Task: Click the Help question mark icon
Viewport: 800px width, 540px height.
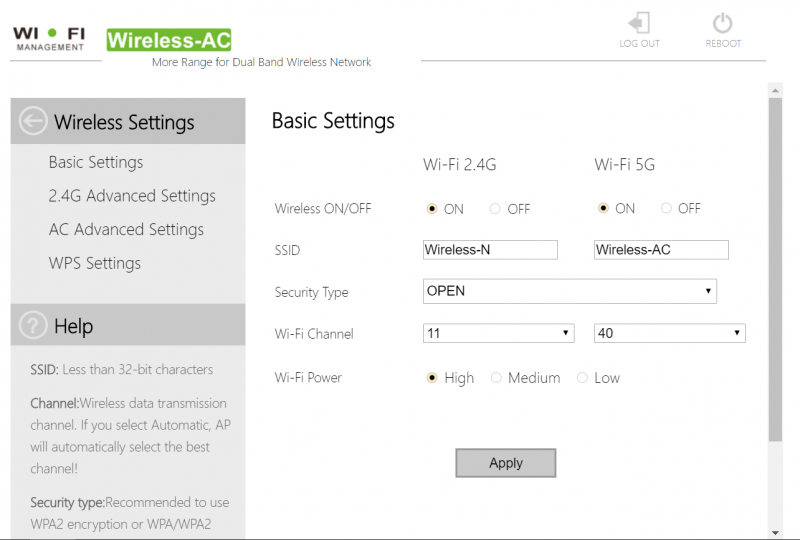Action: [33, 325]
